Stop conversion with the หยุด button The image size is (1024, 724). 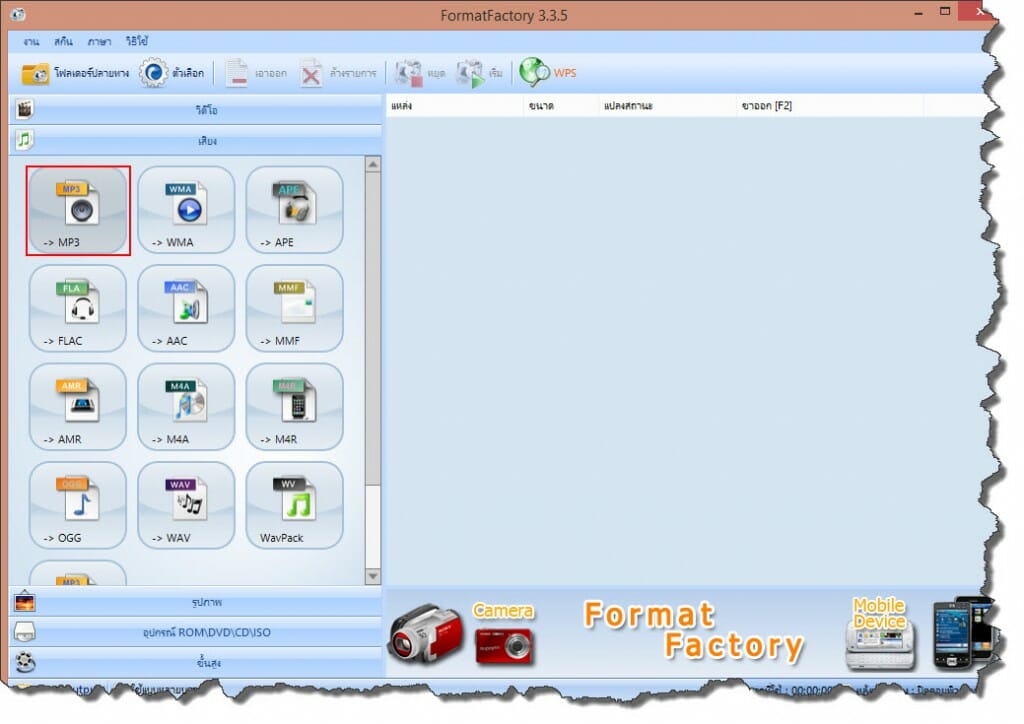point(420,73)
